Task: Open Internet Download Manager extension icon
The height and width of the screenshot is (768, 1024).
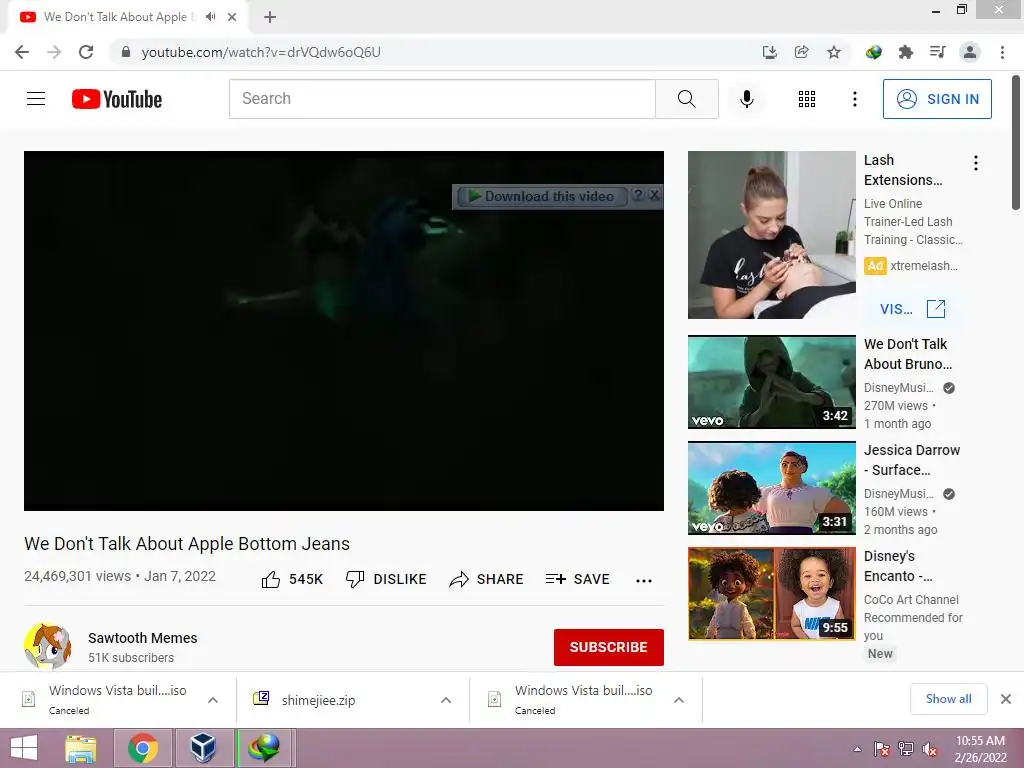Action: click(873, 52)
